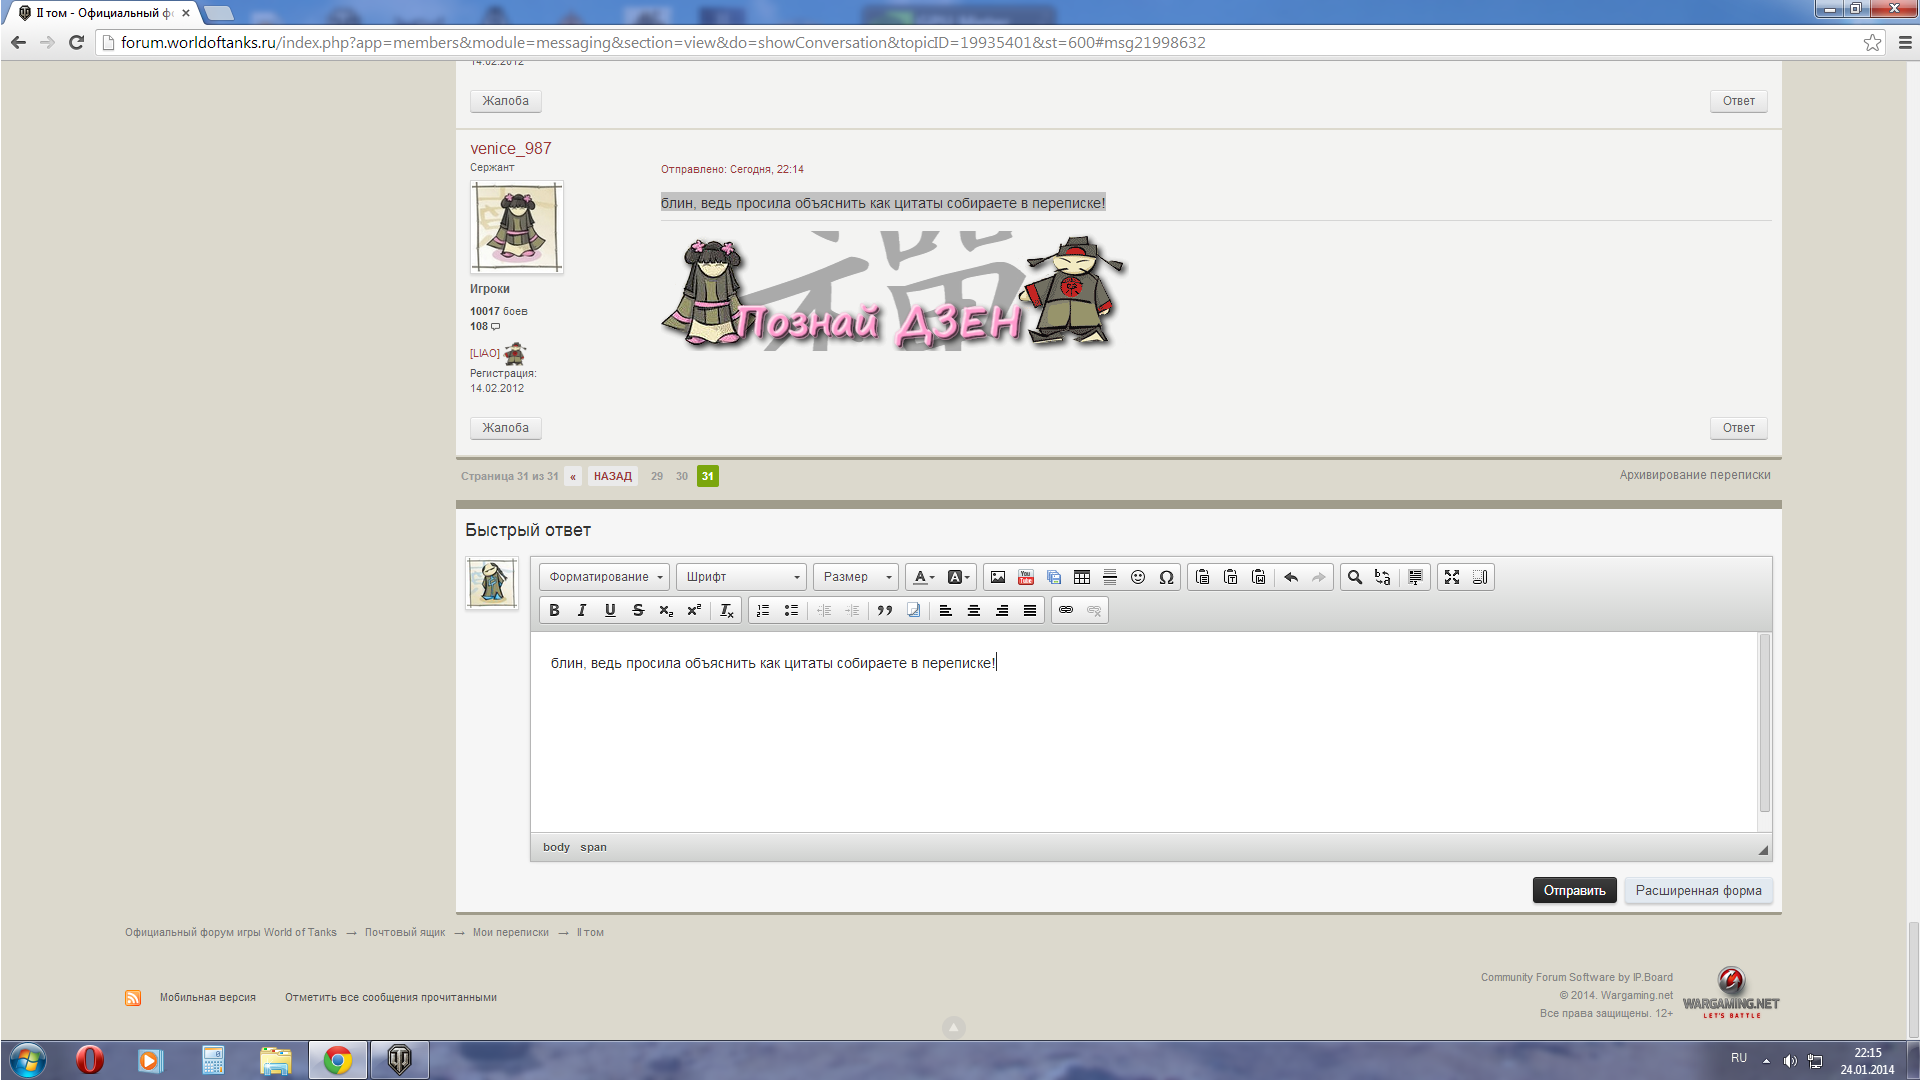The width and height of the screenshot is (1920, 1080).
Task: Jump to first page arrow «
Action: pos(573,476)
